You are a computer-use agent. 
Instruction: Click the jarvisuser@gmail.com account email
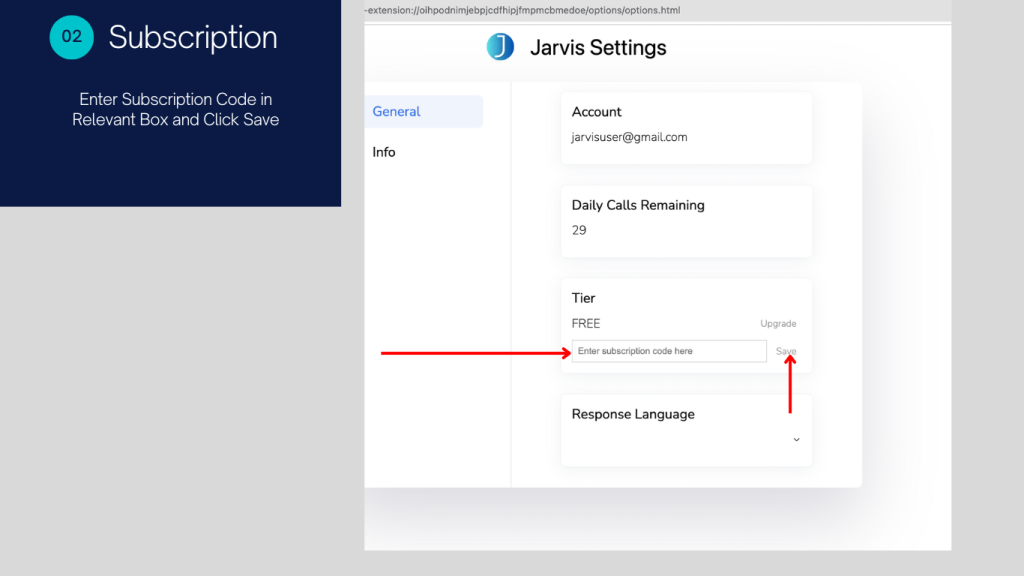coord(629,137)
